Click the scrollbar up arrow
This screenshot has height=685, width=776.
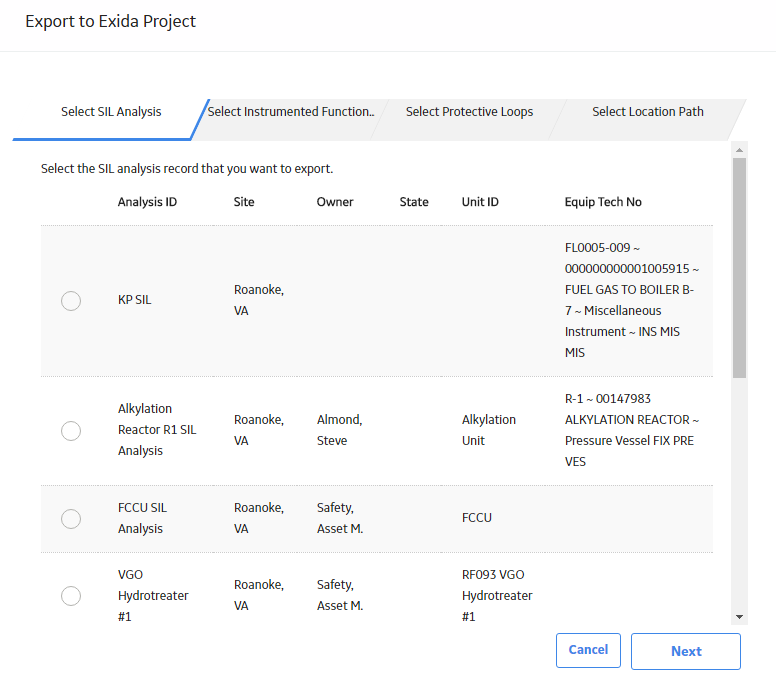739,150
